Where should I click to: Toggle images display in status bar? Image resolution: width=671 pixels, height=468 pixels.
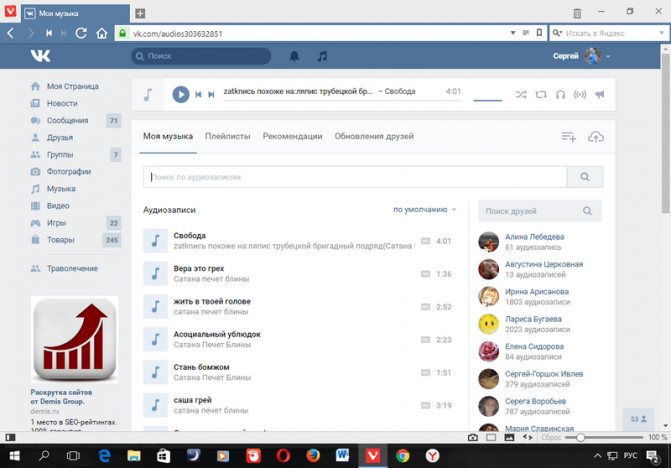tap(509, 437)
